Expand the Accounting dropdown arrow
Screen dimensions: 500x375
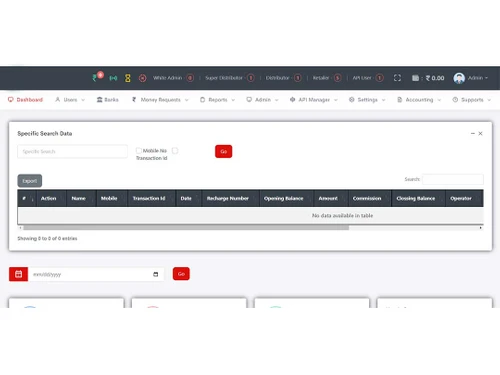[x=439, y=100]
